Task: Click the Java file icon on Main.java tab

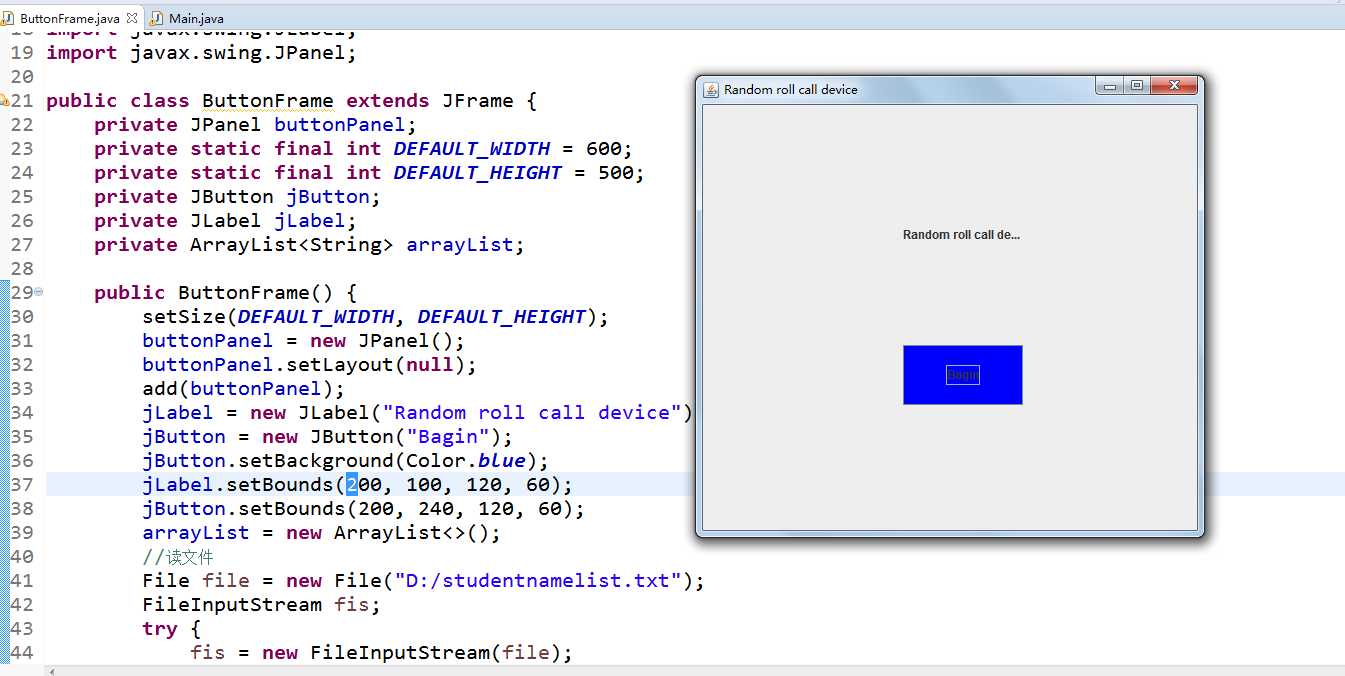Action: (x=156, y=18)
